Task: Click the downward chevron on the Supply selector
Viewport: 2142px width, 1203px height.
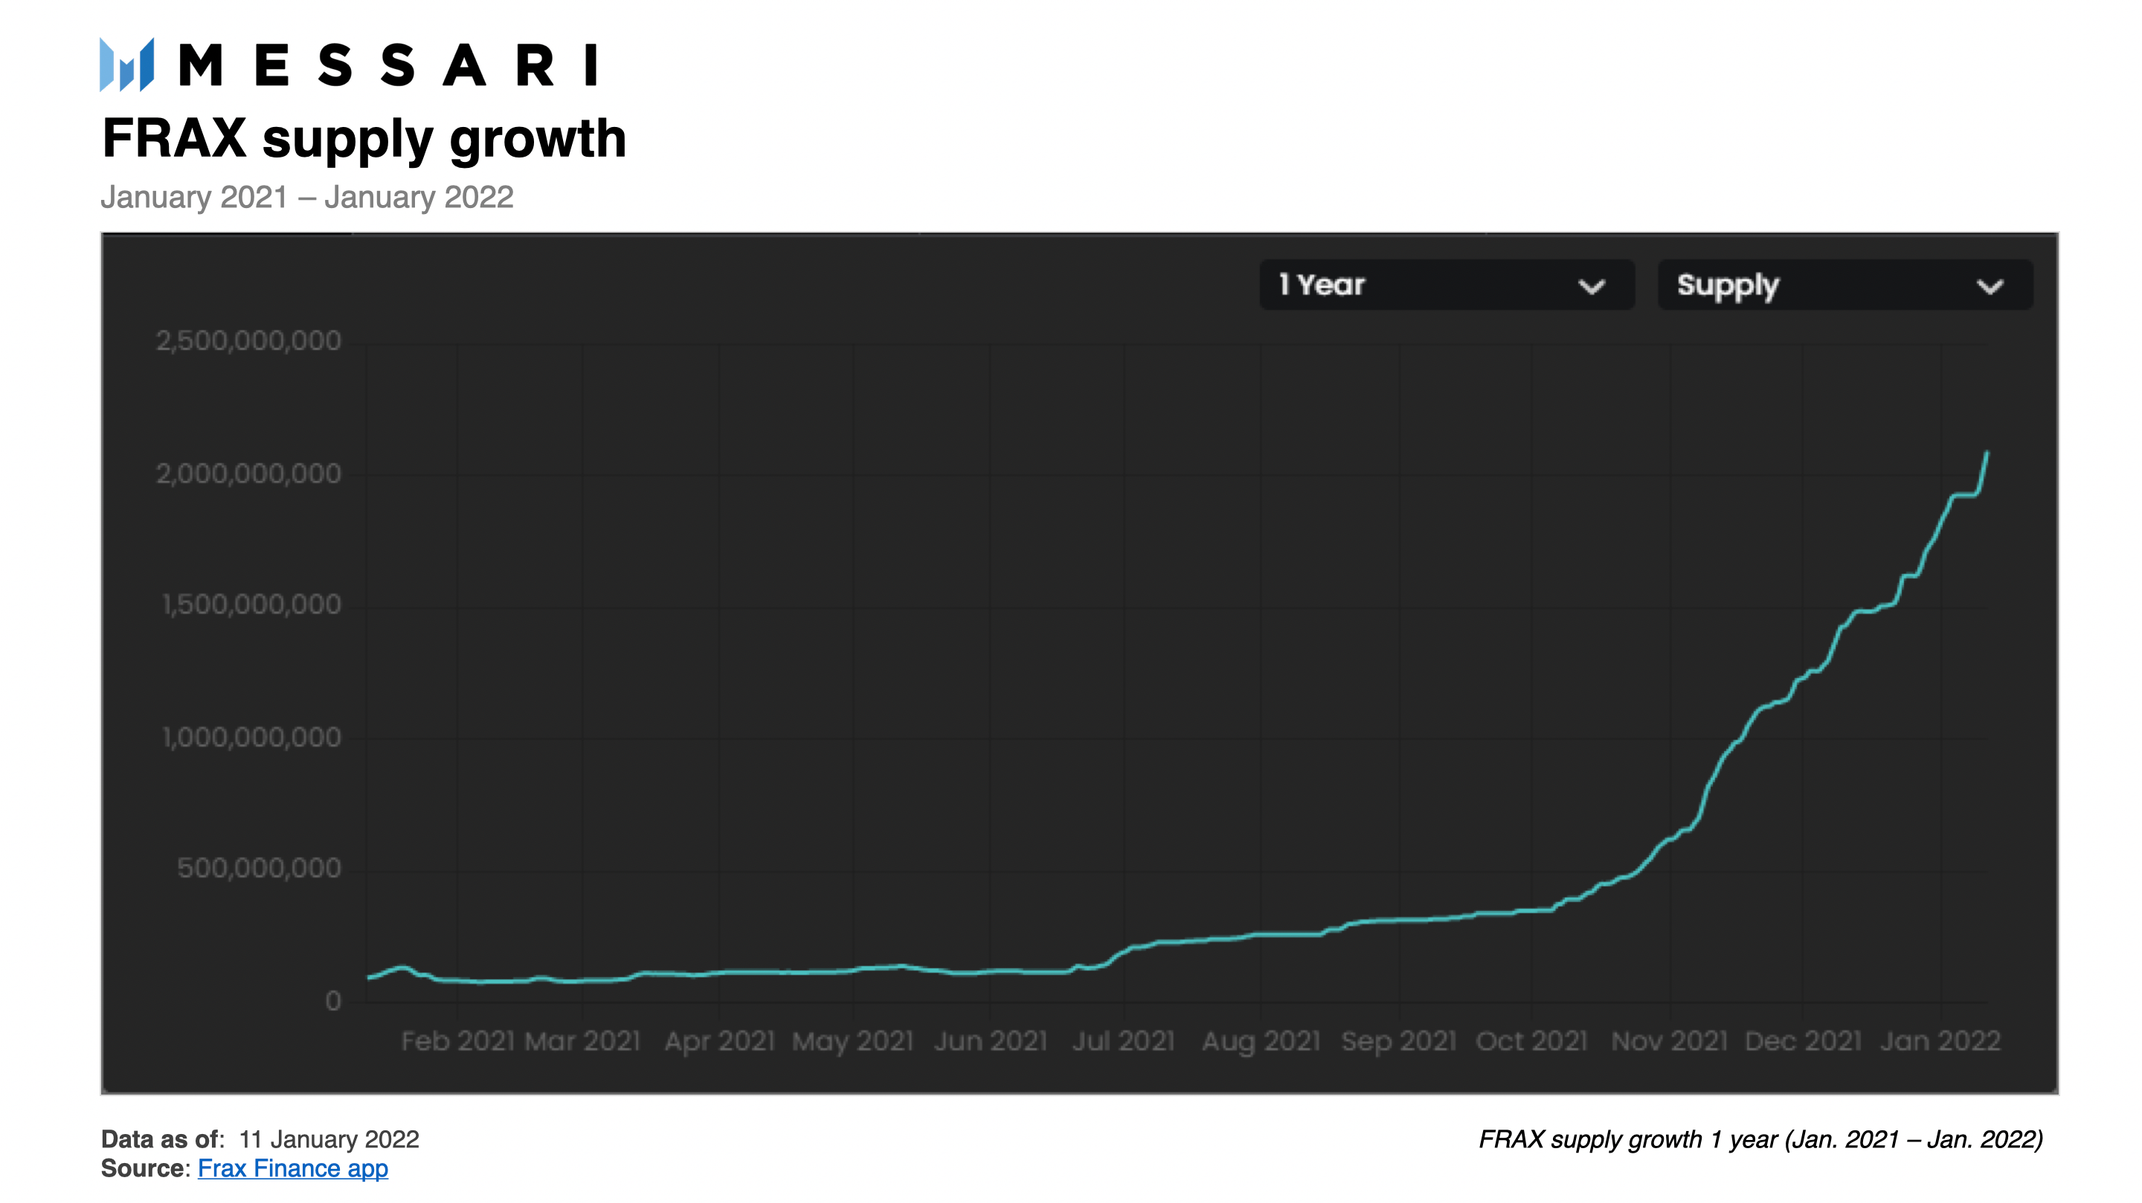Action: (1990, 285)
